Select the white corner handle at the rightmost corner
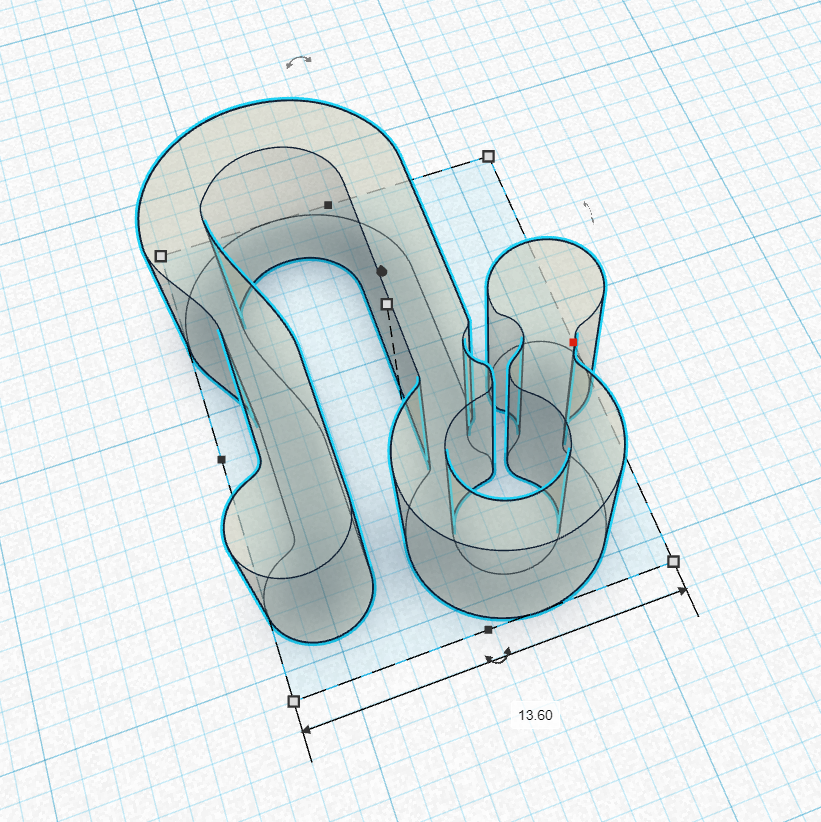 point(674,562)
